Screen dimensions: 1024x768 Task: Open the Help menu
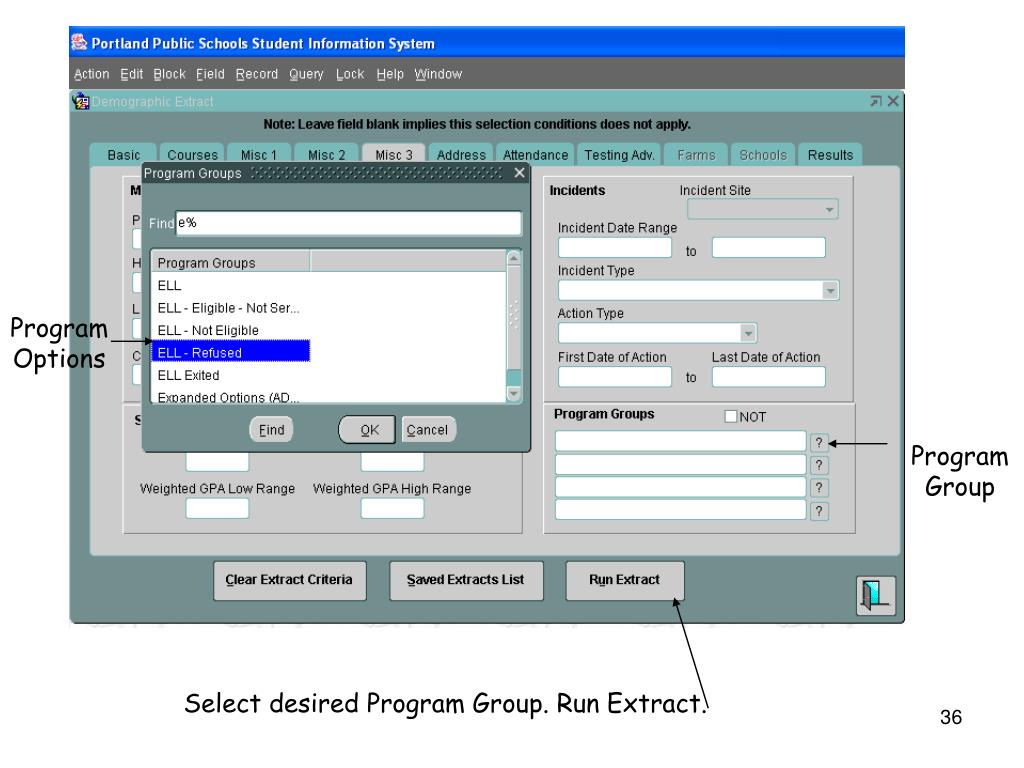click(390, 74)
